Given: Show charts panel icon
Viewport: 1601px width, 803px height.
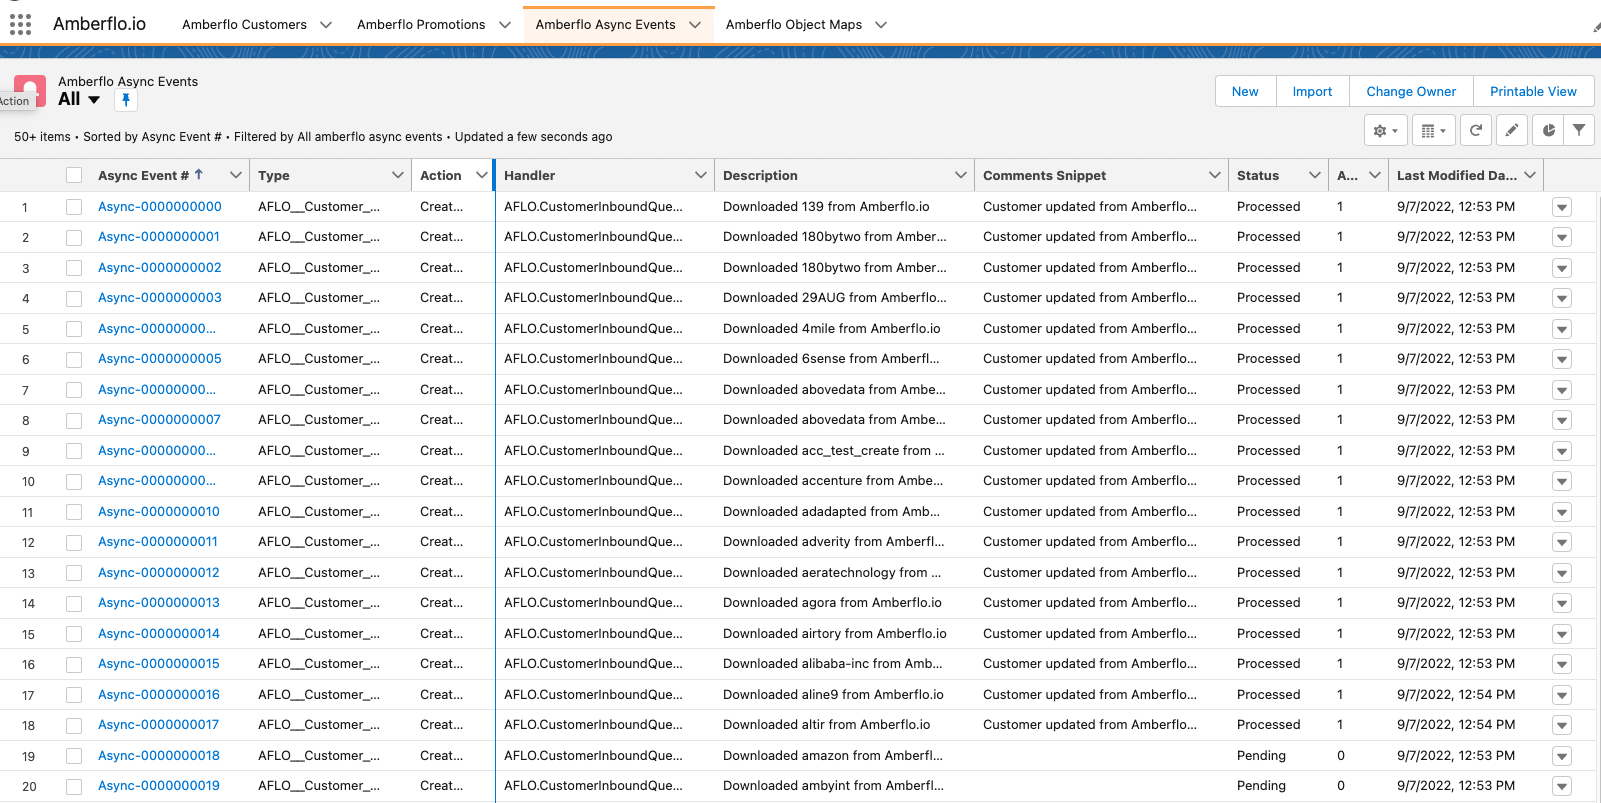Looking at the screenshot, I should pyautogui.click(x=1548, y=130).
